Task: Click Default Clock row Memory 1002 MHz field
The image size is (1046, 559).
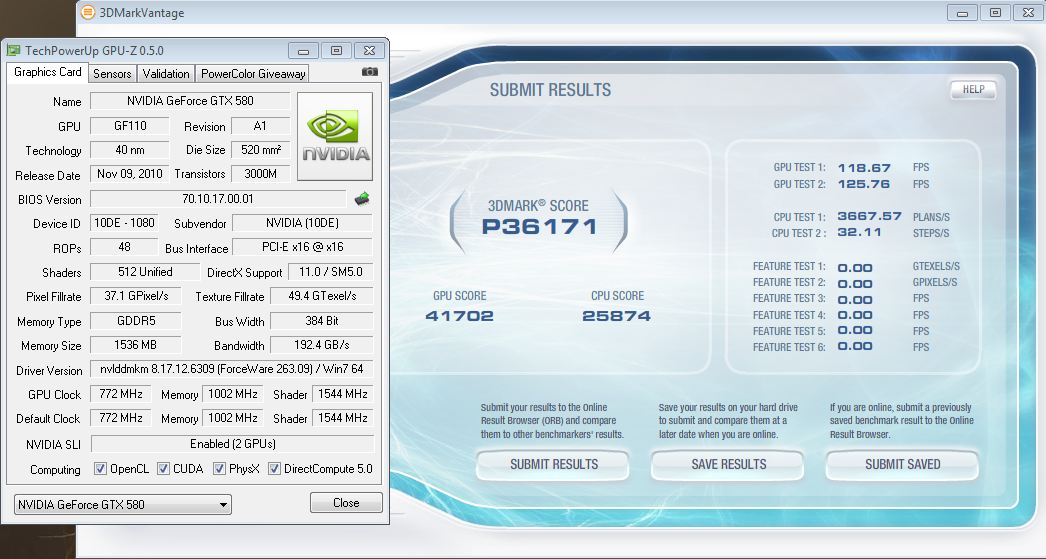Action: [x=233, y=418]
